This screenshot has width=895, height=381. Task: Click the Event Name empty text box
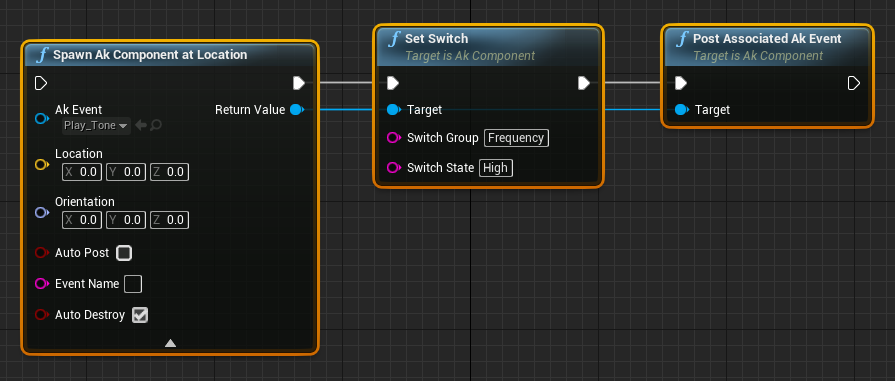133,284
